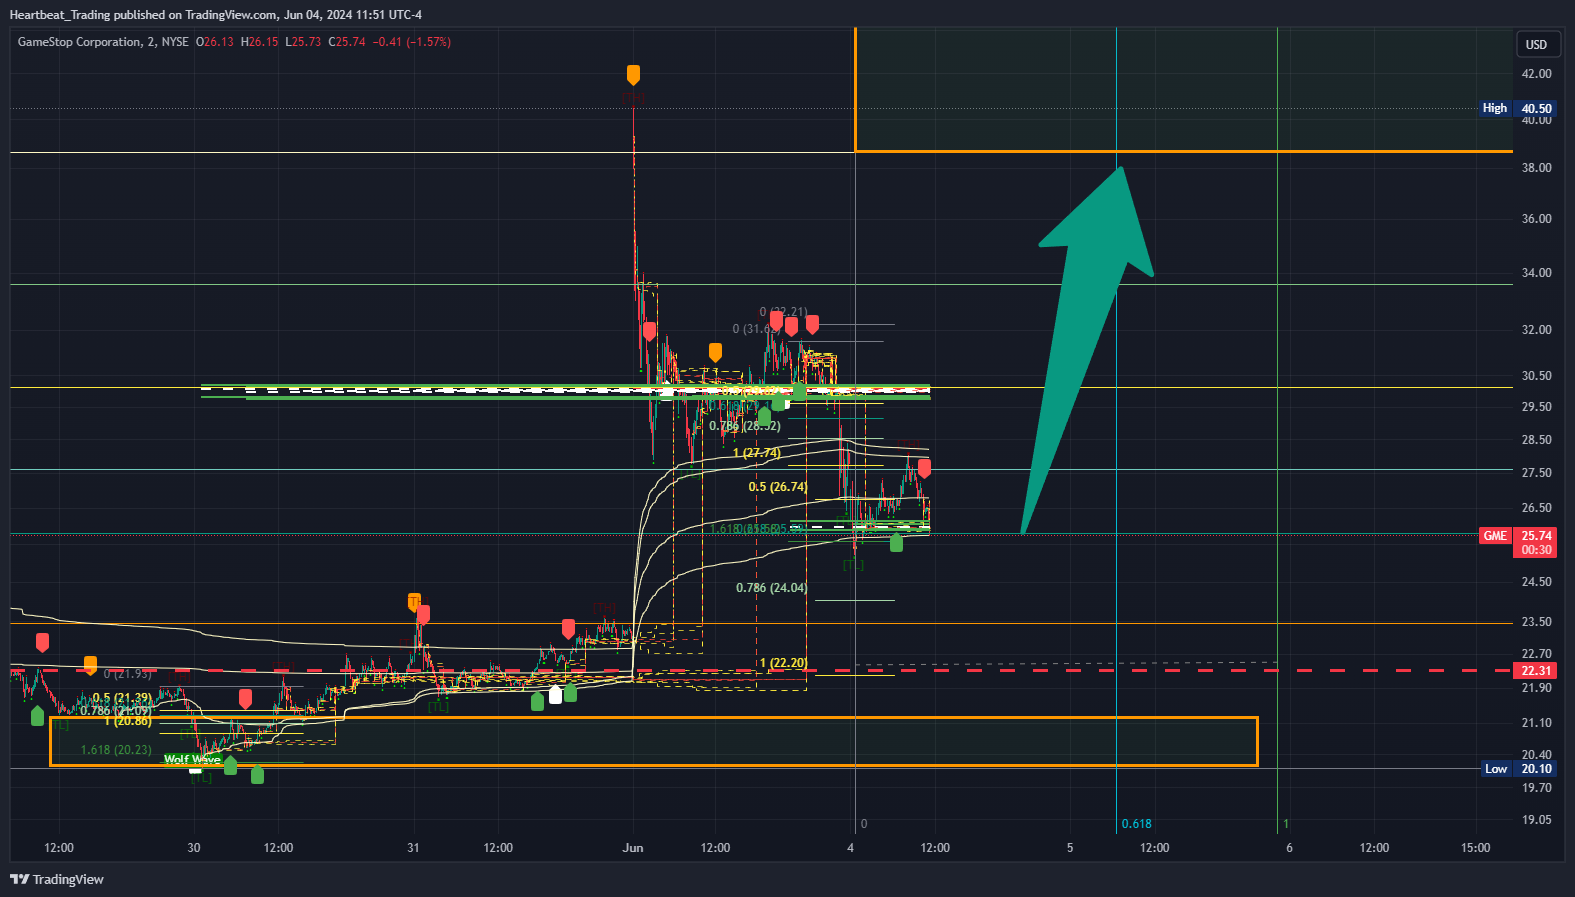Click green marker beneath latest candles near 25.74
This screenshot has width=1575, height=897.
point(896,542)
